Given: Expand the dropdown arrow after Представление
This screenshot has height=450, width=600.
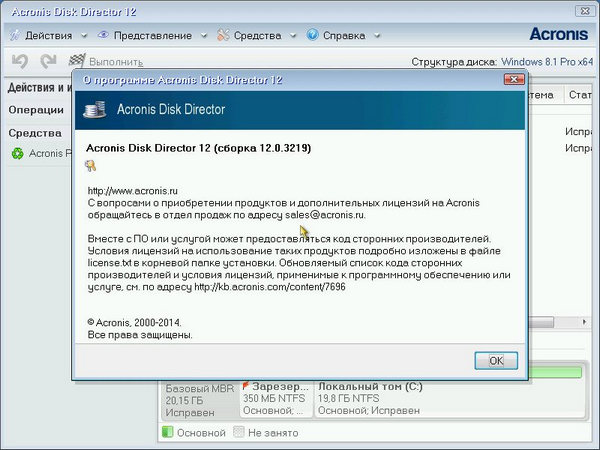Looking at the screenshot, I should click(204, 36).
